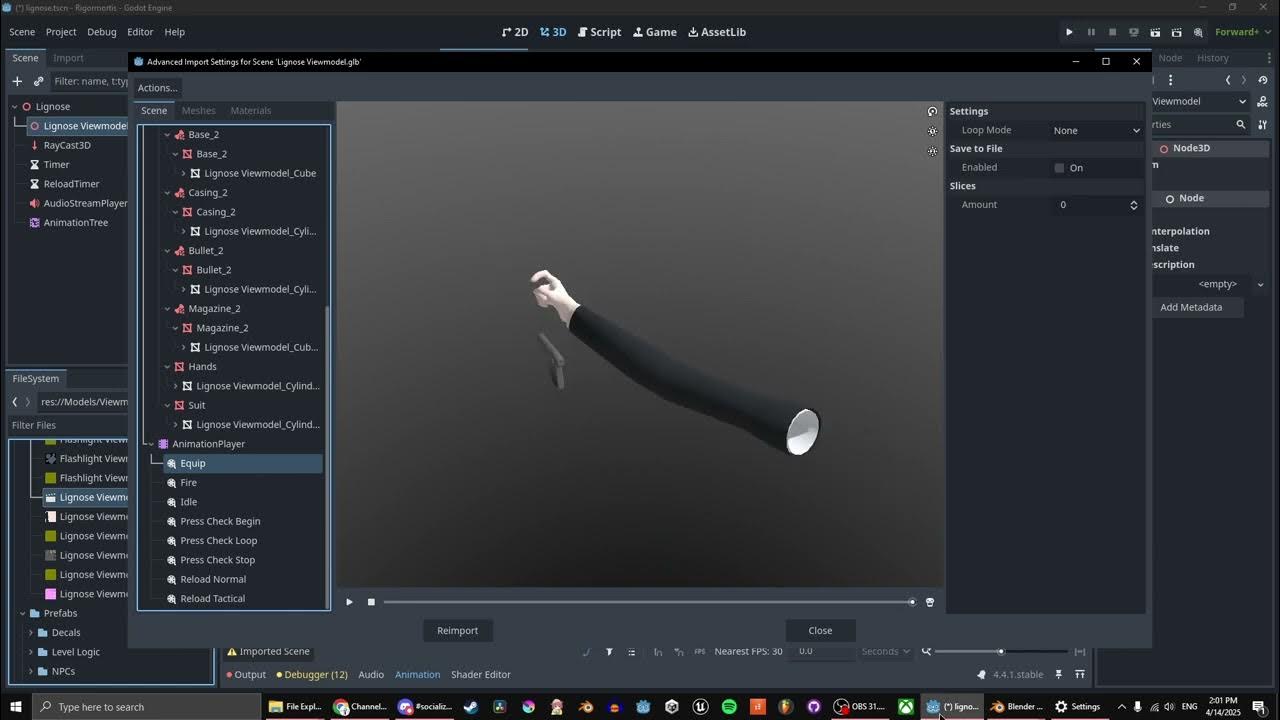Open the Shader Editor bottom panel
Image resolution: width=1280 pixels, height=720 pixels.
[481, 675]
